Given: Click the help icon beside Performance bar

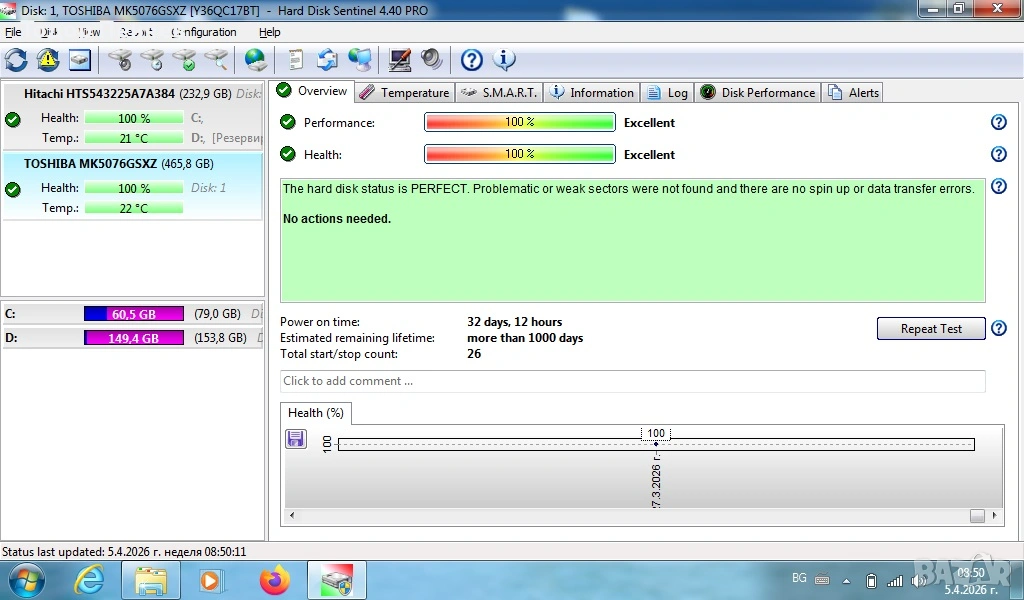Looking at the screenshot, I should 998,122.
